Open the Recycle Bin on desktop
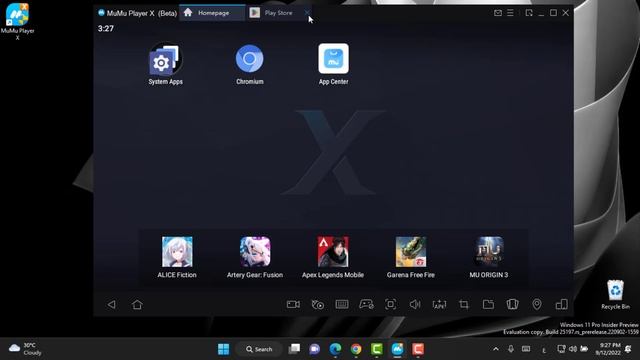The width and height of the screenshot is (640, 360). point(615,294)
